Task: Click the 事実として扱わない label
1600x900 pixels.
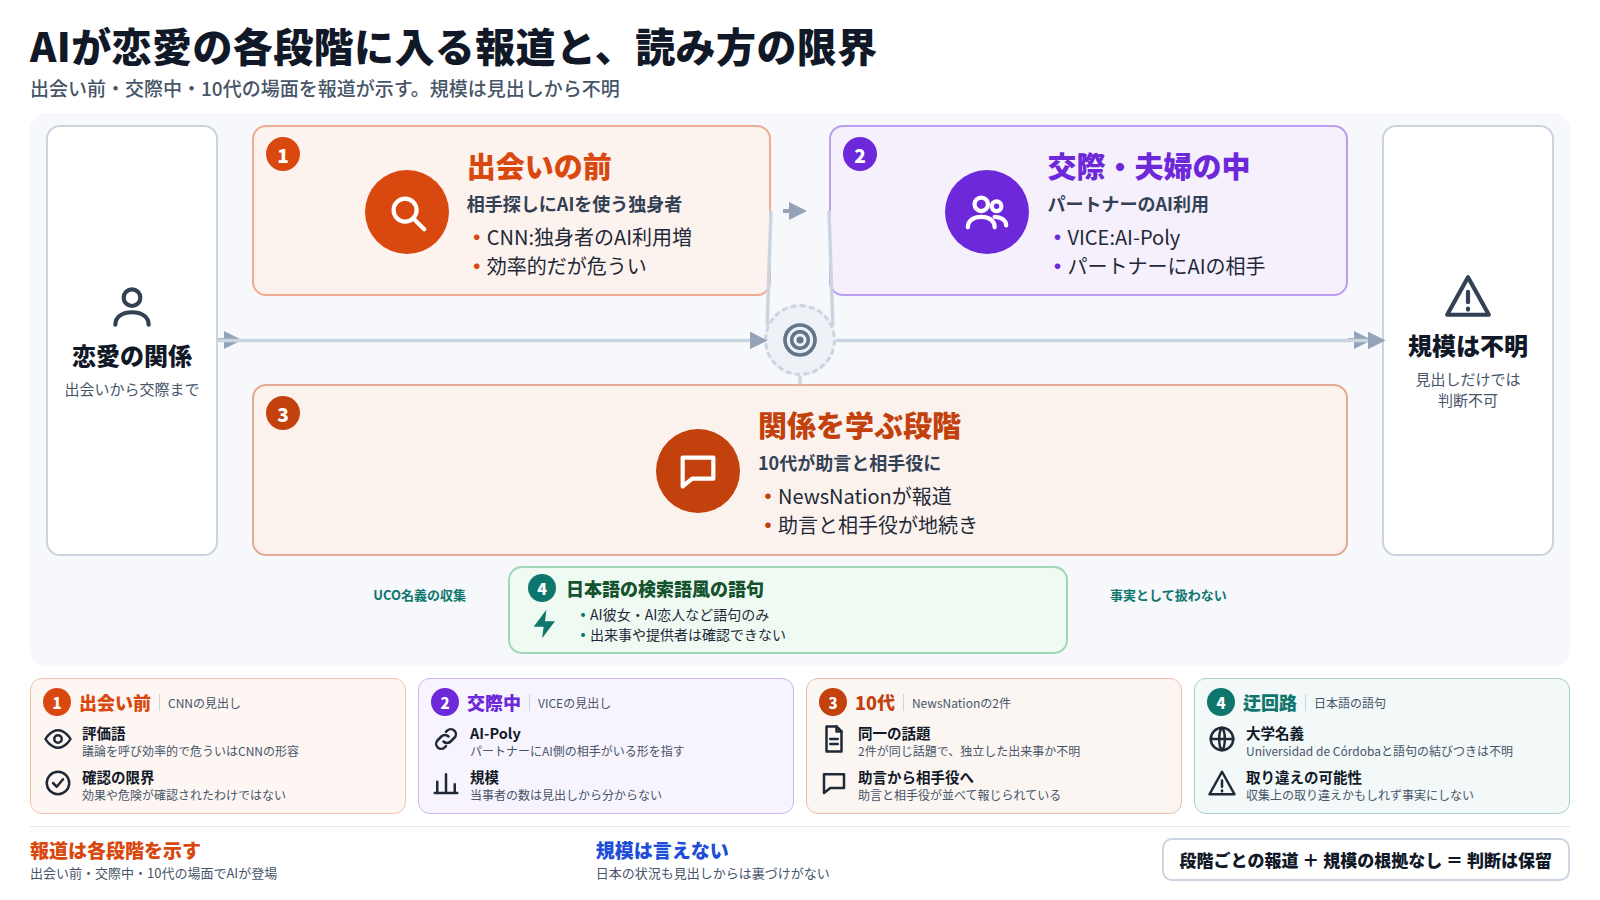Action: pyautogui.click(x=1168, y=595)
